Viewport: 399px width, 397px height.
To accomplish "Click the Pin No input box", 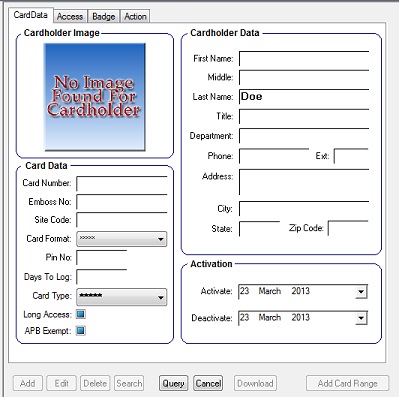I will click(x=102, y=257).
